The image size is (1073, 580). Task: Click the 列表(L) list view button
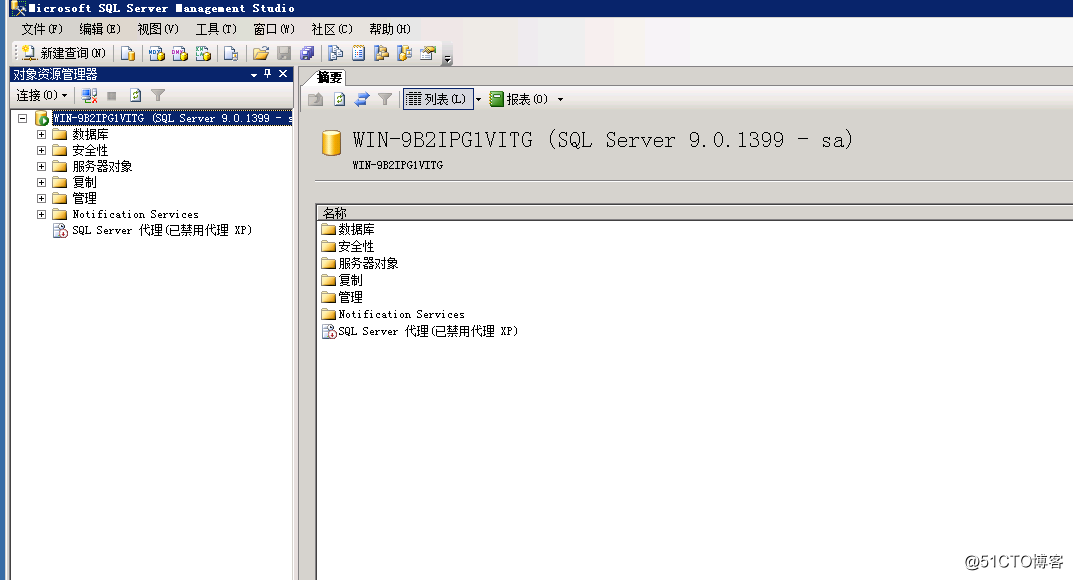tap(438, 99)
